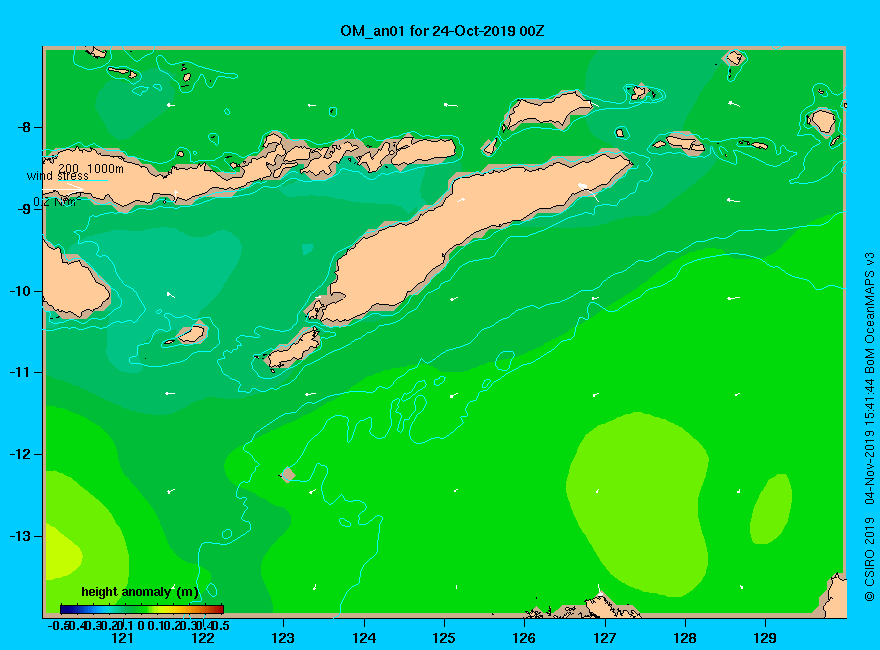Click longitude label 128
The width and height of the screenshot is (880, 650).
coord(685,638)
